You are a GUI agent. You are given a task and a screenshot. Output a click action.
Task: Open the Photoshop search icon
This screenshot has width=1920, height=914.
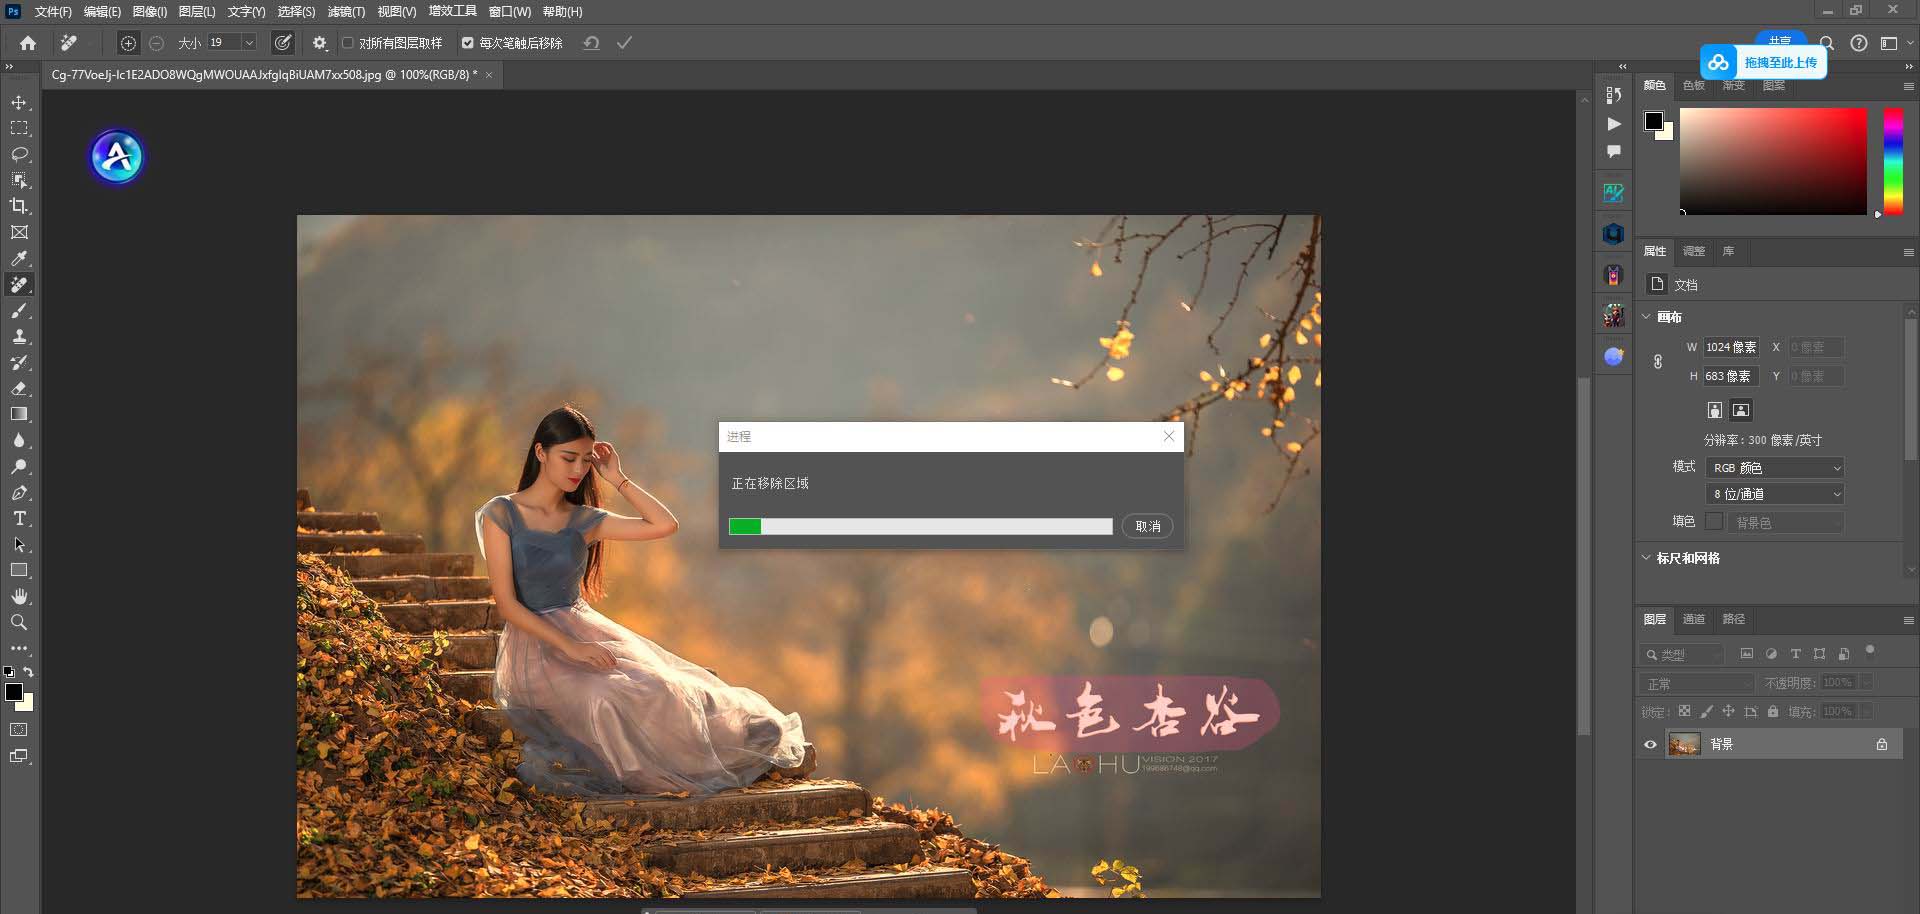click(x=1827, y=43)
